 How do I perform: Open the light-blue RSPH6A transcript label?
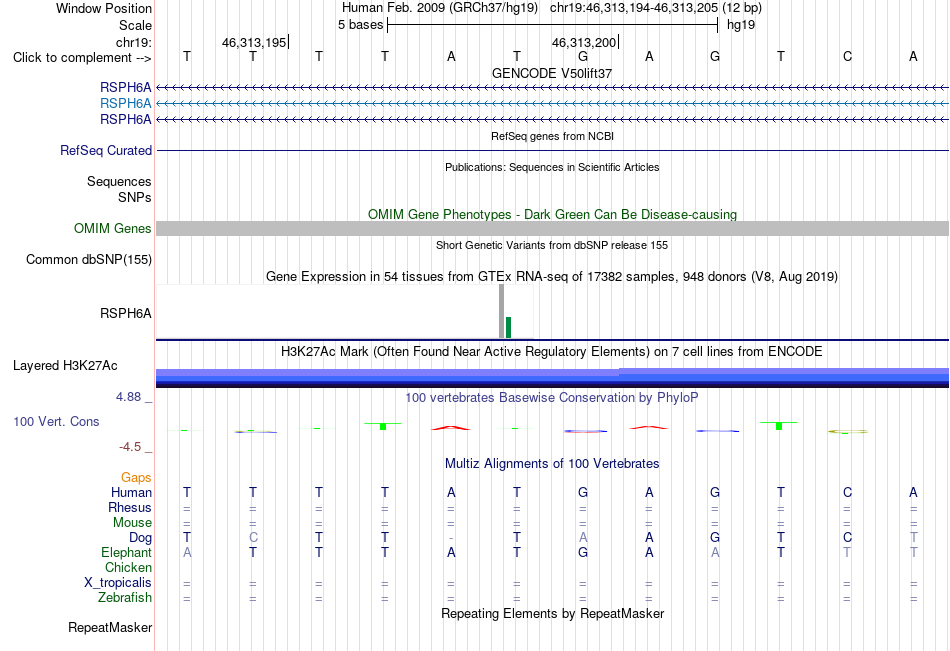[x=125, y=103]
